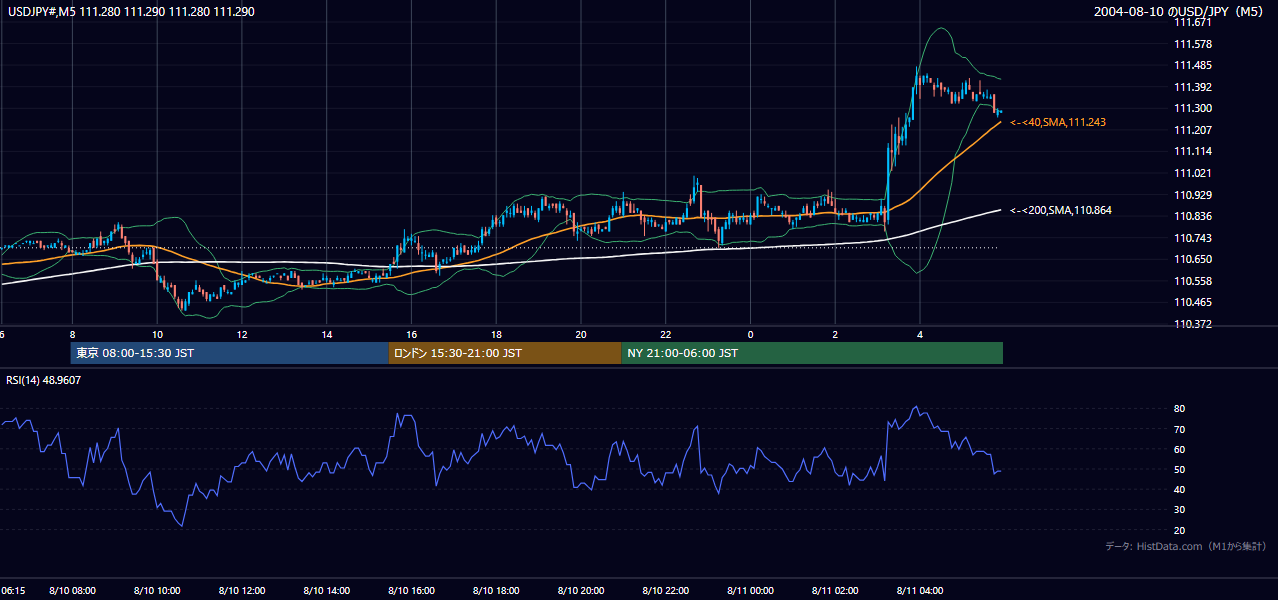Click price axis value 110.743
Screen dimensions: 1278x600
pyautogui.click(x=1192, y=238)
